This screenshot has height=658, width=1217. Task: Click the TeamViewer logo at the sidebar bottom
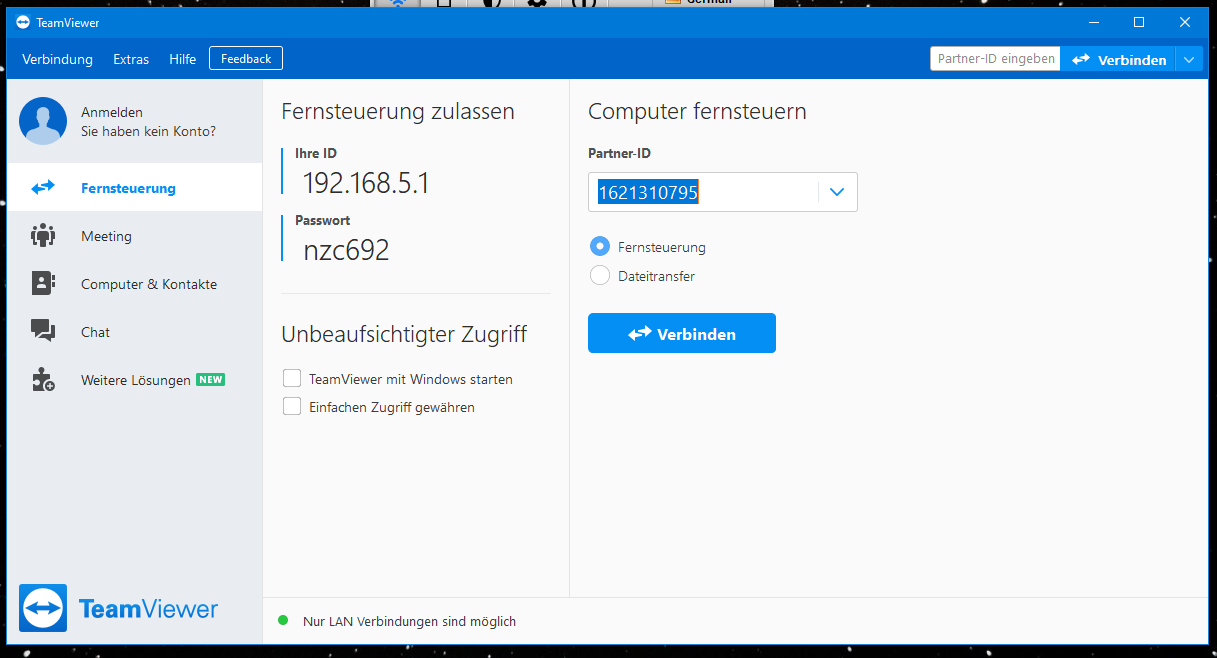(119, 608)
